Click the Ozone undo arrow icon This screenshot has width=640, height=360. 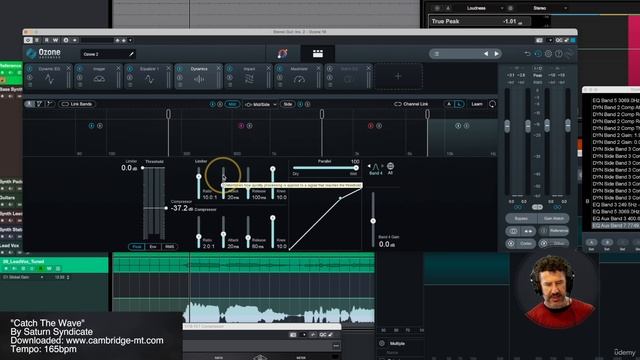point(527,53)
